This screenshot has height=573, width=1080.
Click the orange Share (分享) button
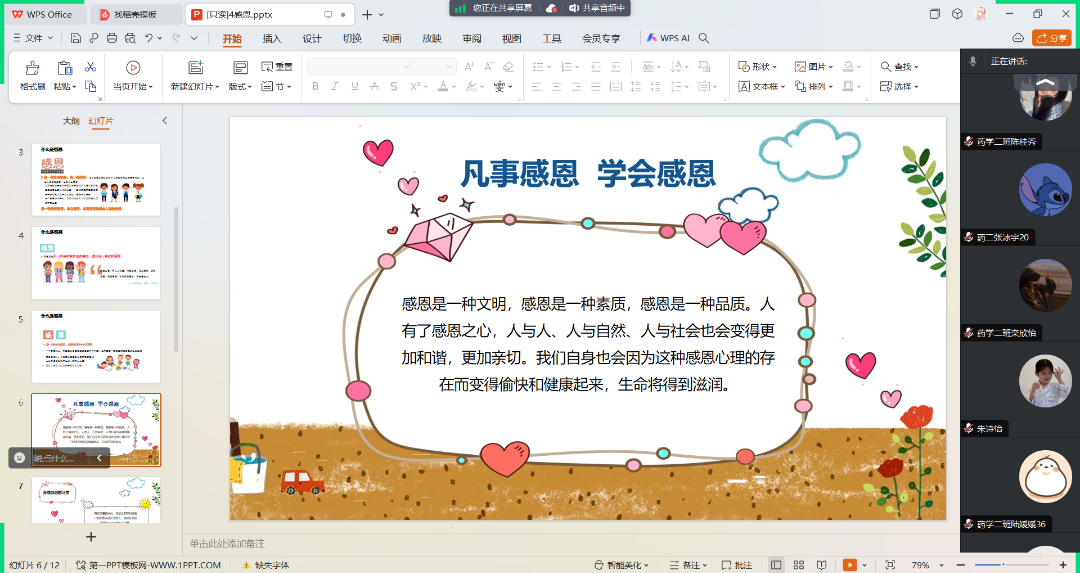[x=1051, y=38]
